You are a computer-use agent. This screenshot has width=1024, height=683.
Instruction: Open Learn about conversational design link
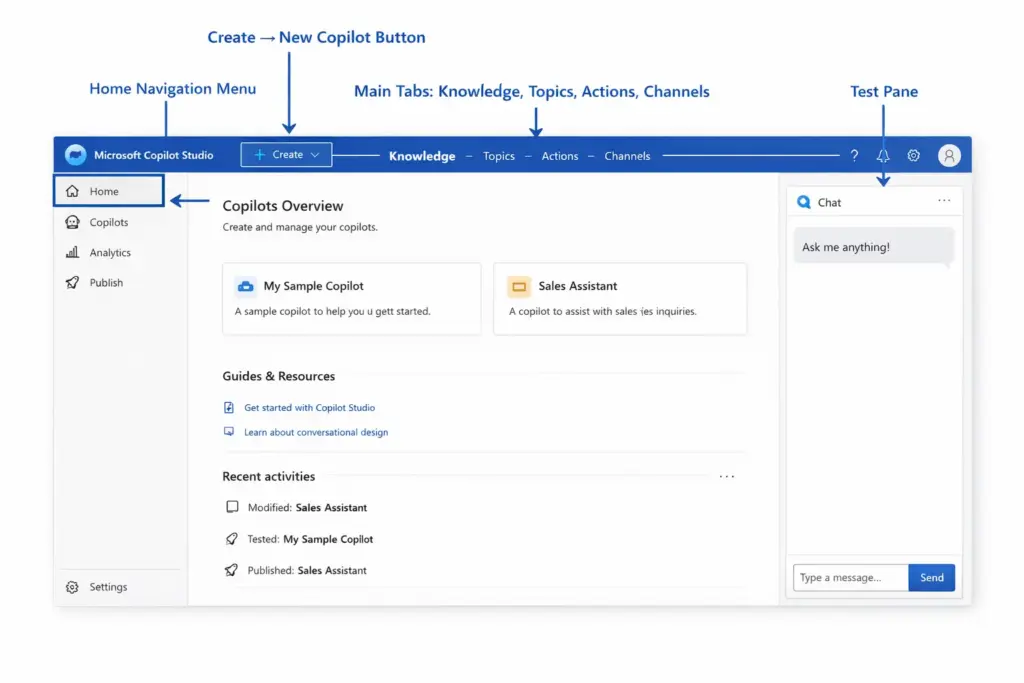point(316,432)
